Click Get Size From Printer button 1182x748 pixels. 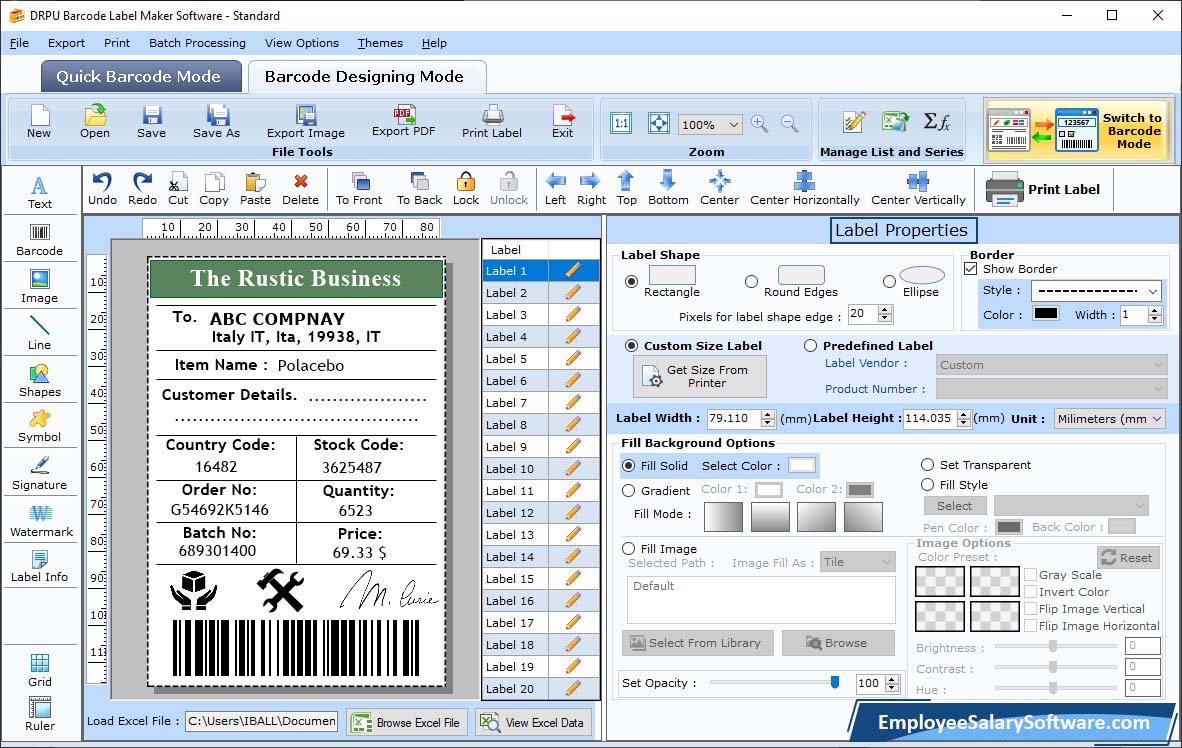[x=700, y=376]
